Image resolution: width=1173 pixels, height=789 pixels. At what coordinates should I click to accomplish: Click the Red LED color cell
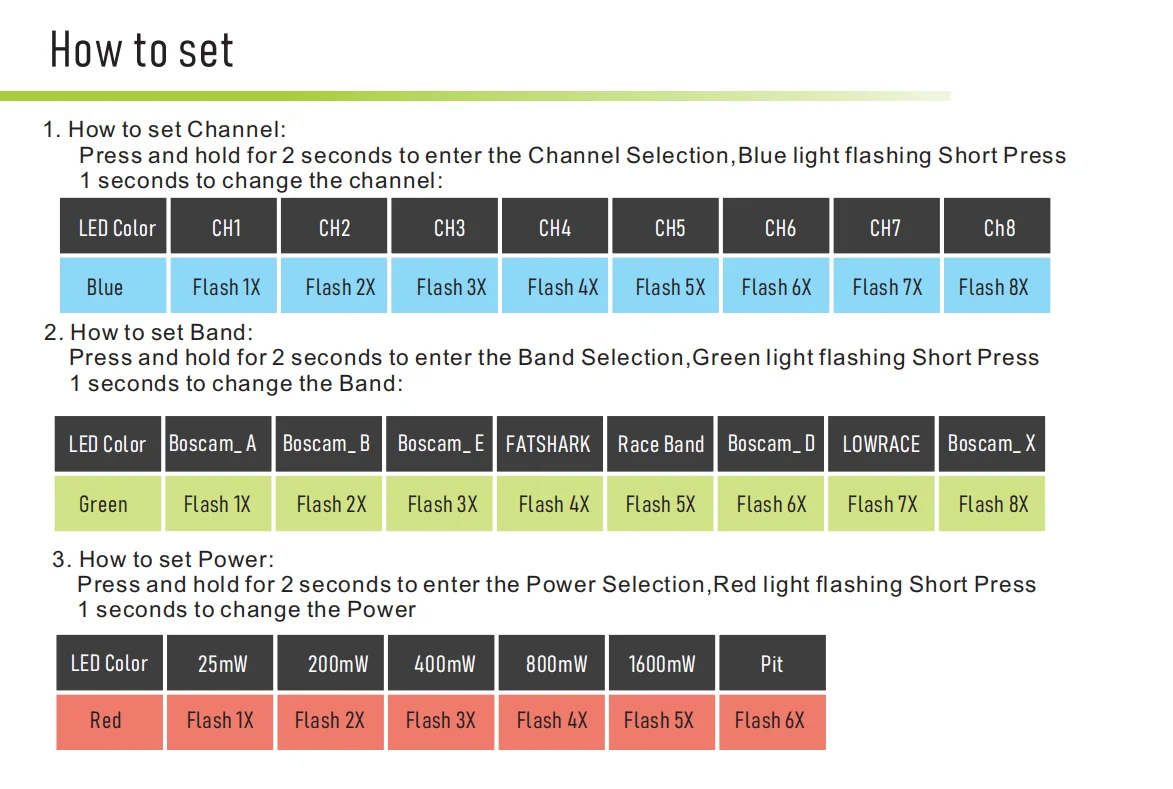point(109,722)
